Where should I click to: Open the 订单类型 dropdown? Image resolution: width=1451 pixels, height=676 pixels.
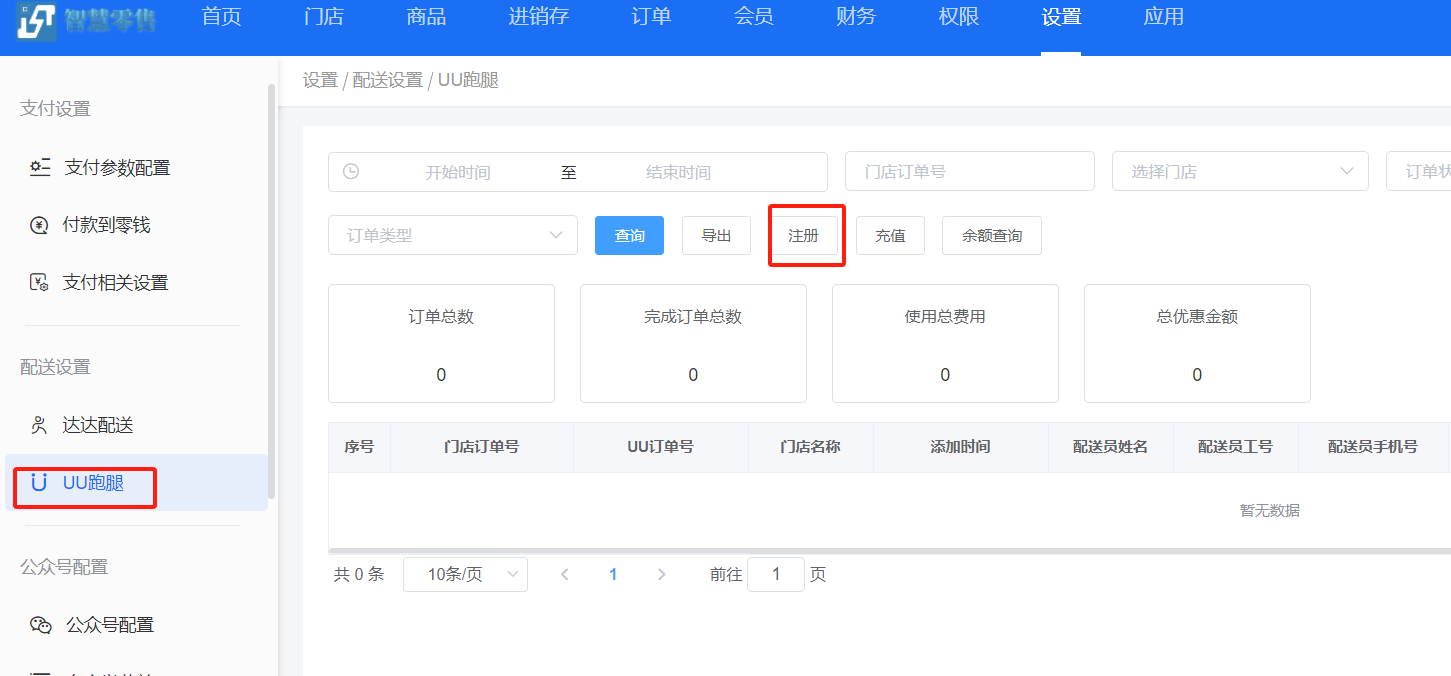[x=453, y=235]
